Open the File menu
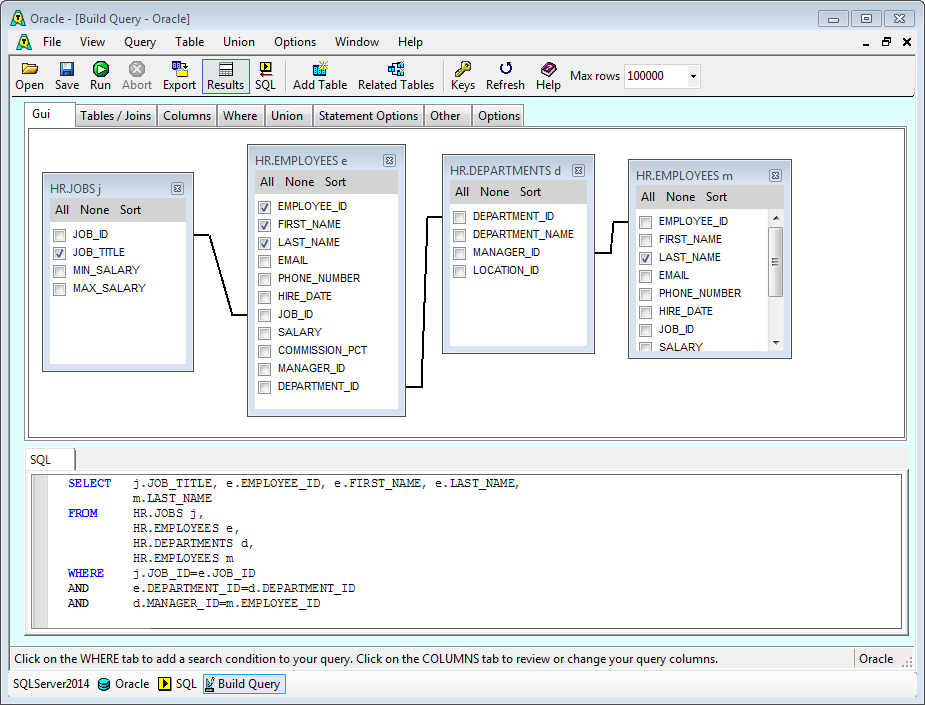This screenshot has width=925, height=705. [x=52, y=42]
